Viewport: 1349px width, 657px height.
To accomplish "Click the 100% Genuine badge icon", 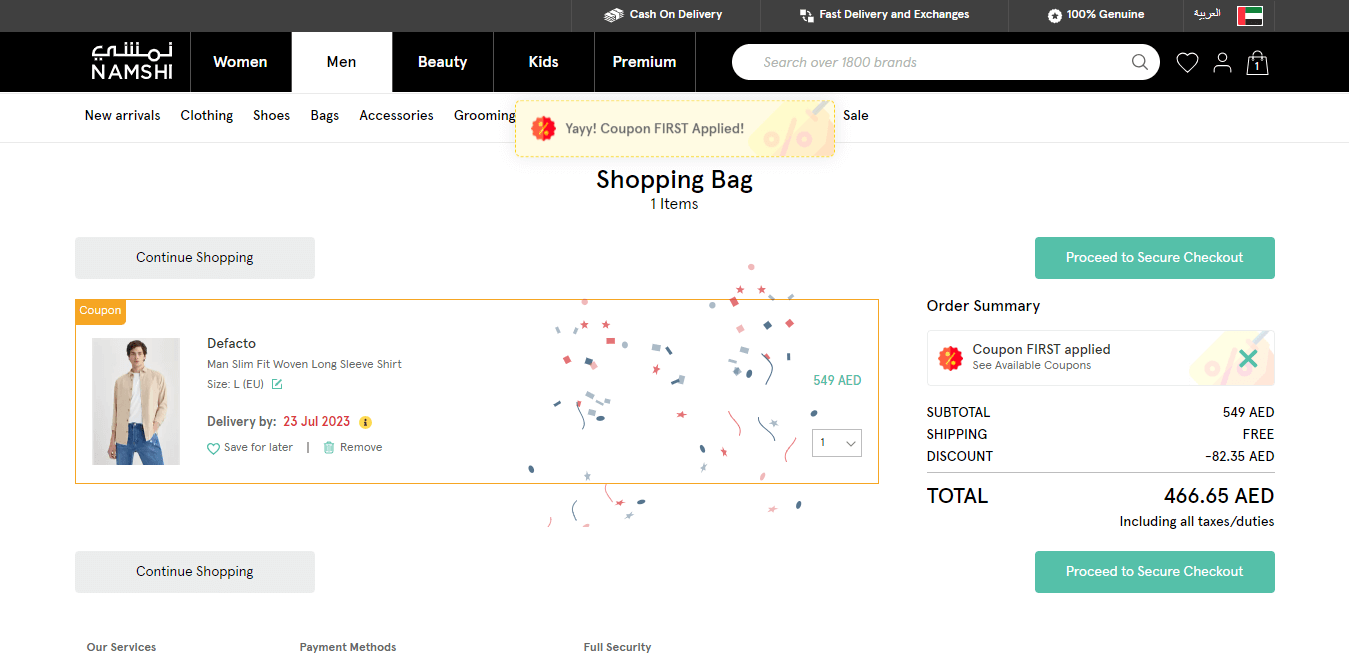I will coord(1054,15).
